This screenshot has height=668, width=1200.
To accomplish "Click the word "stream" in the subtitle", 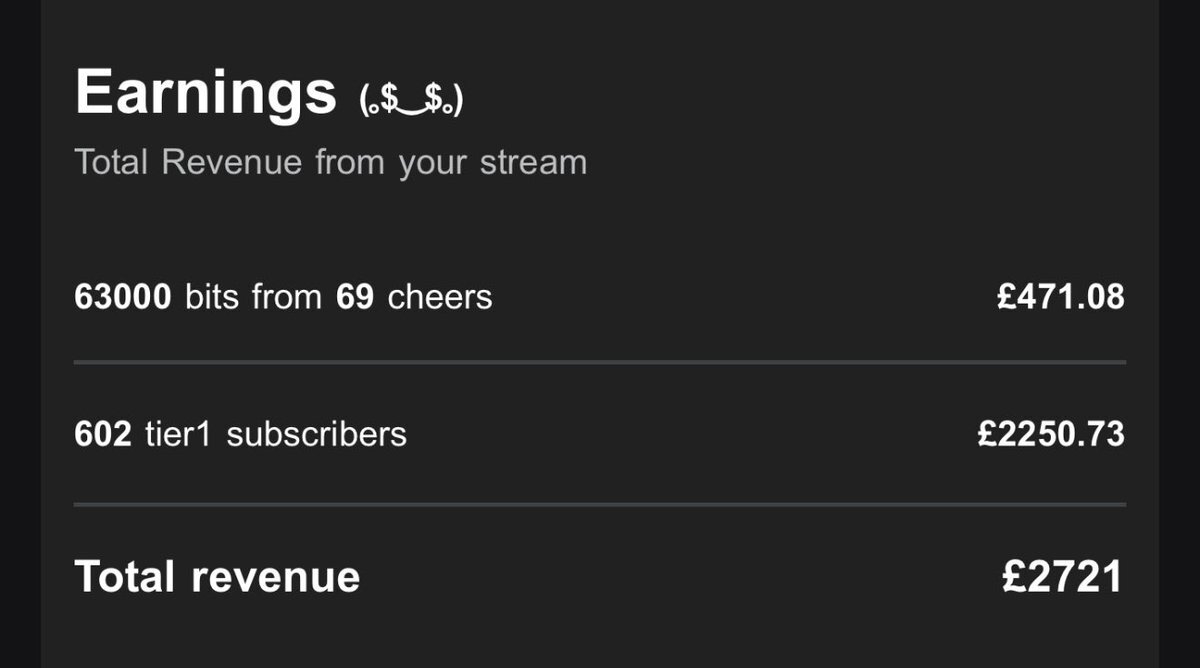I will 532,162.
